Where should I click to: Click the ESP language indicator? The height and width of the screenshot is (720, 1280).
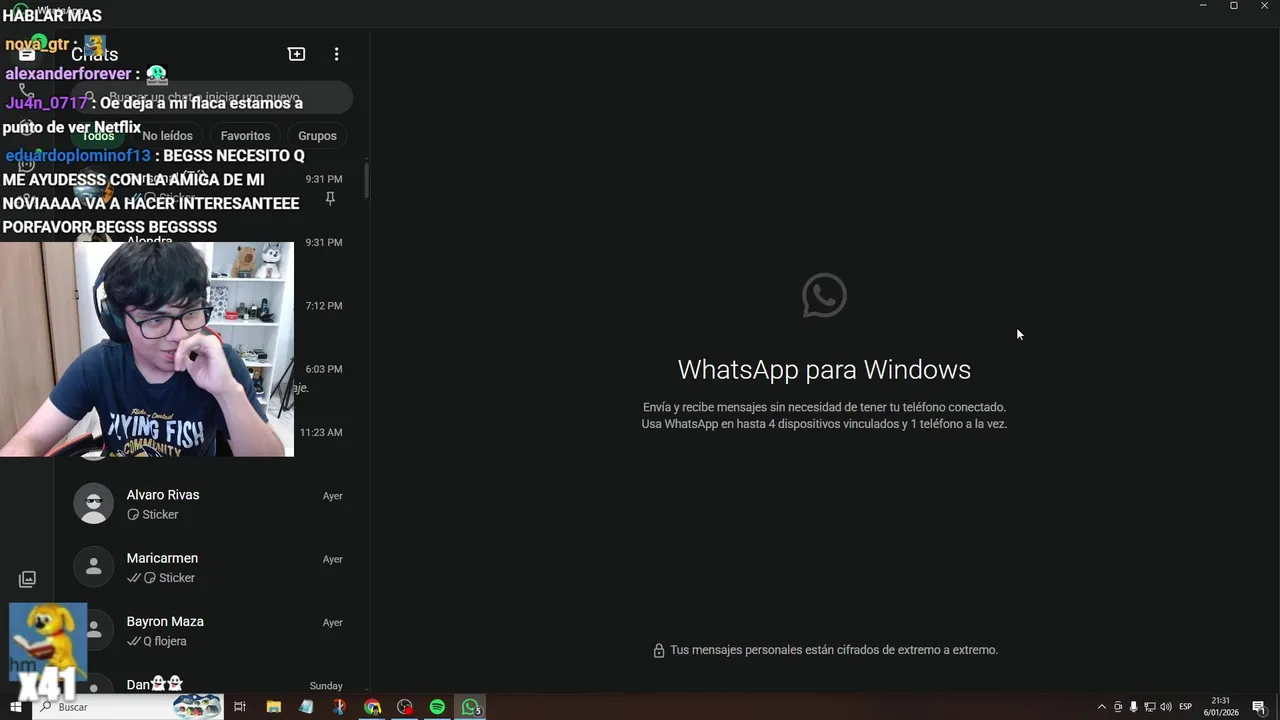(1186, 707)
